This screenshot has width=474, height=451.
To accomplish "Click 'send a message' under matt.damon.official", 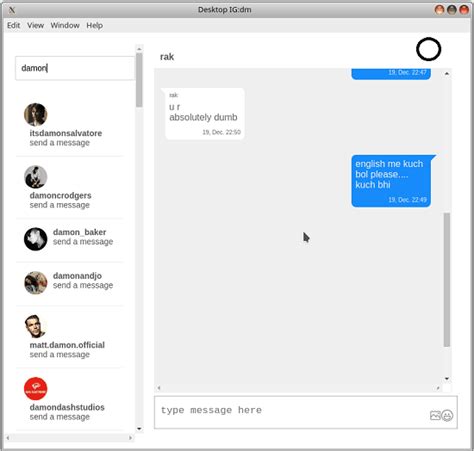I will pos(60,354).
